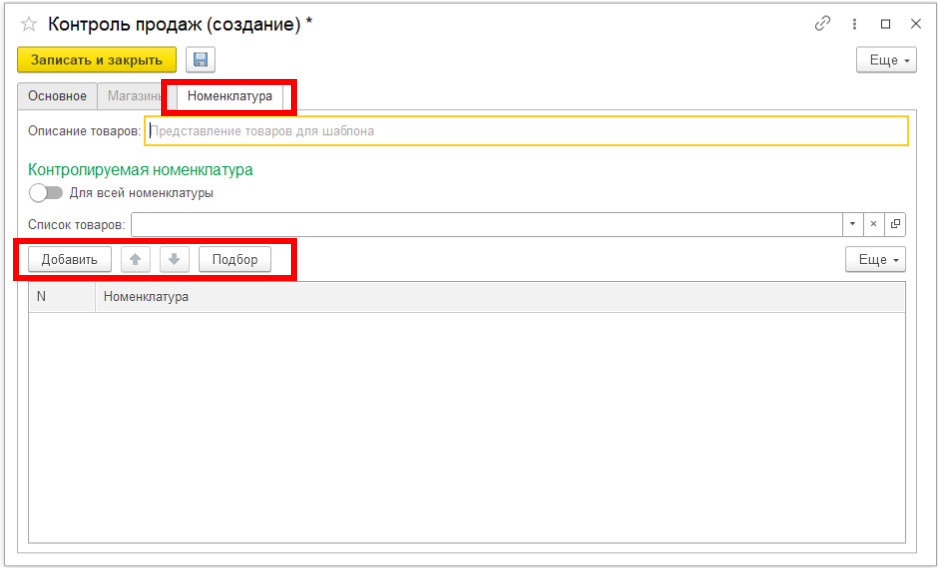Click inside the Список товаров field
The image size is (938, 569).
[486, 224]
